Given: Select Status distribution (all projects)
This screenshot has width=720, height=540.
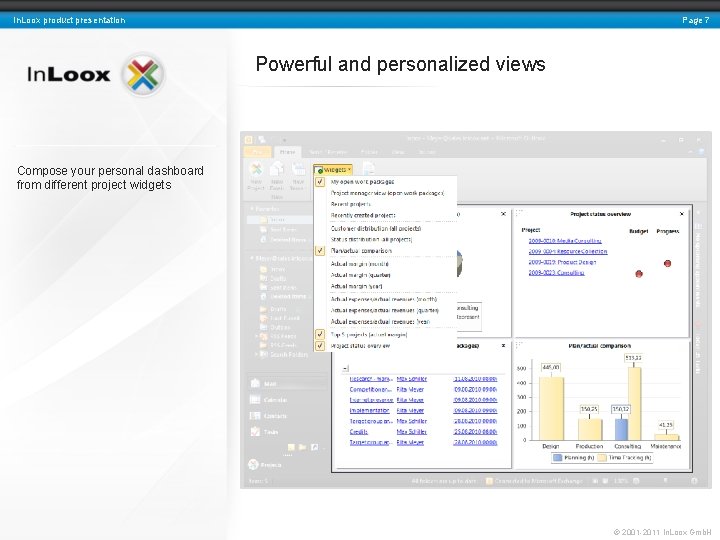Looking at the screenshot, I should point(371,239).
